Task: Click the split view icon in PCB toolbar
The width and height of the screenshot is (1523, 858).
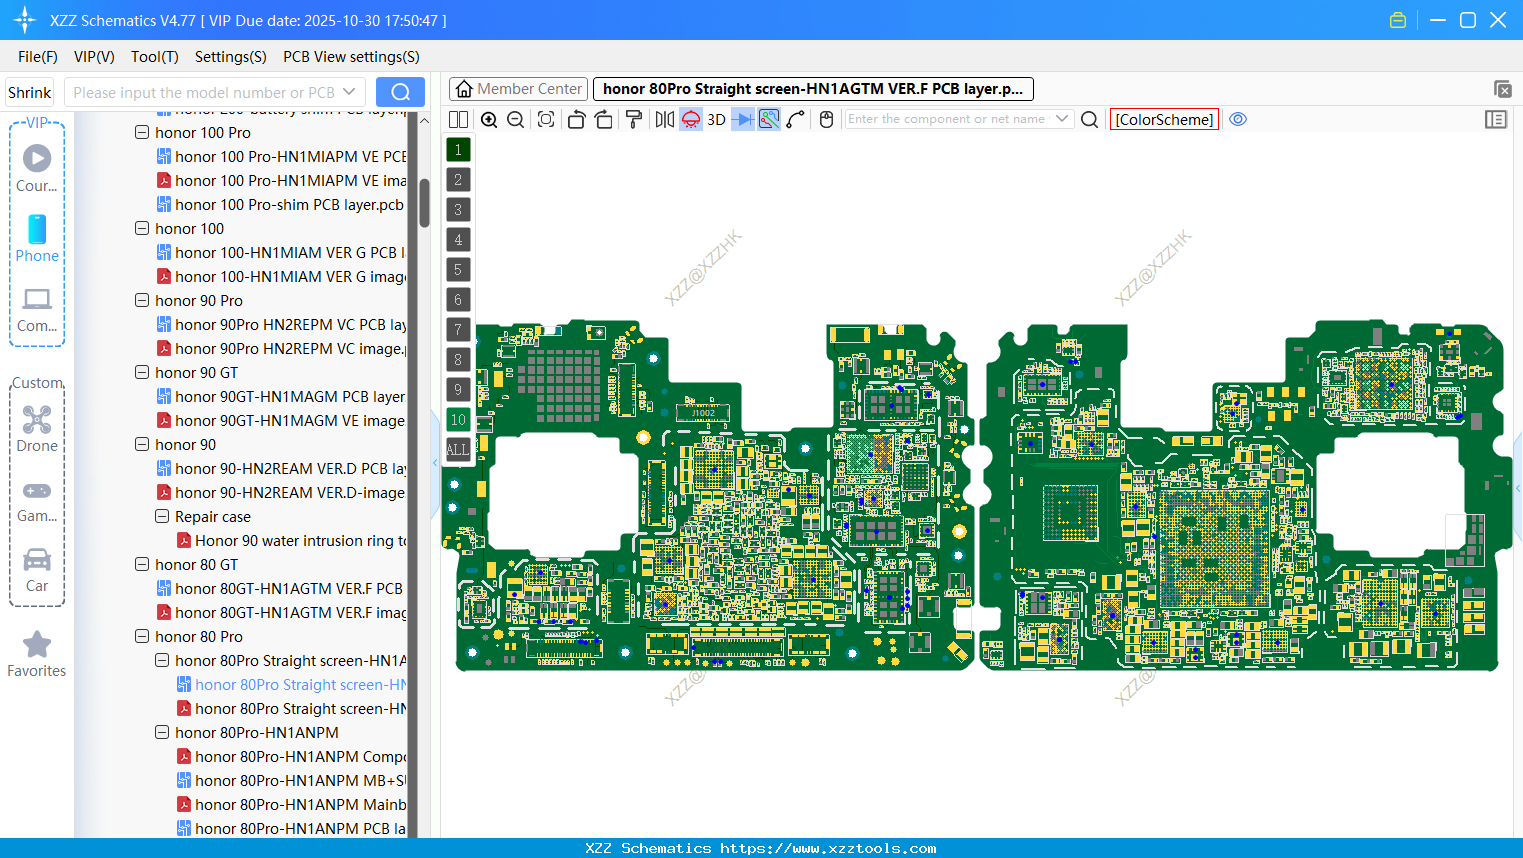Action: [x=458, y=119]
